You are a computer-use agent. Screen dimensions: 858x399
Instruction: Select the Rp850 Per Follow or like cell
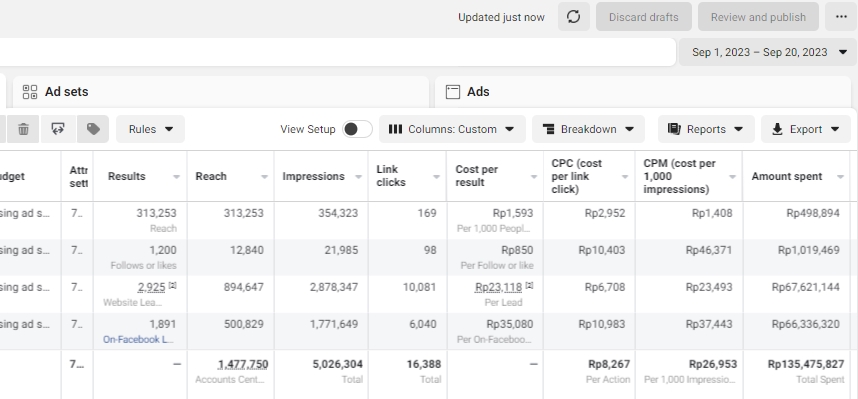click(495, 257)
